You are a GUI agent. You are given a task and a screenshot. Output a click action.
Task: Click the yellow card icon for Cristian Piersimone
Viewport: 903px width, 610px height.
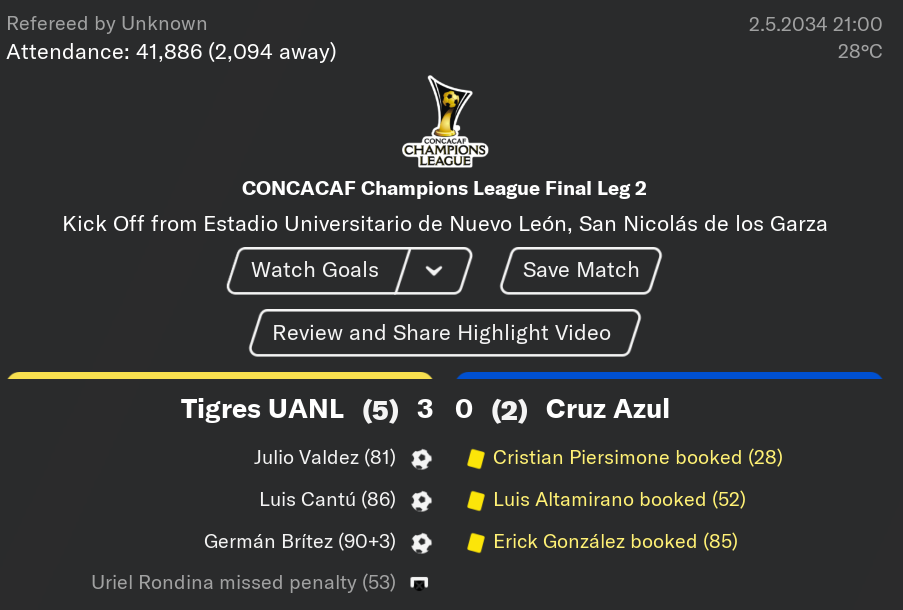476,459
